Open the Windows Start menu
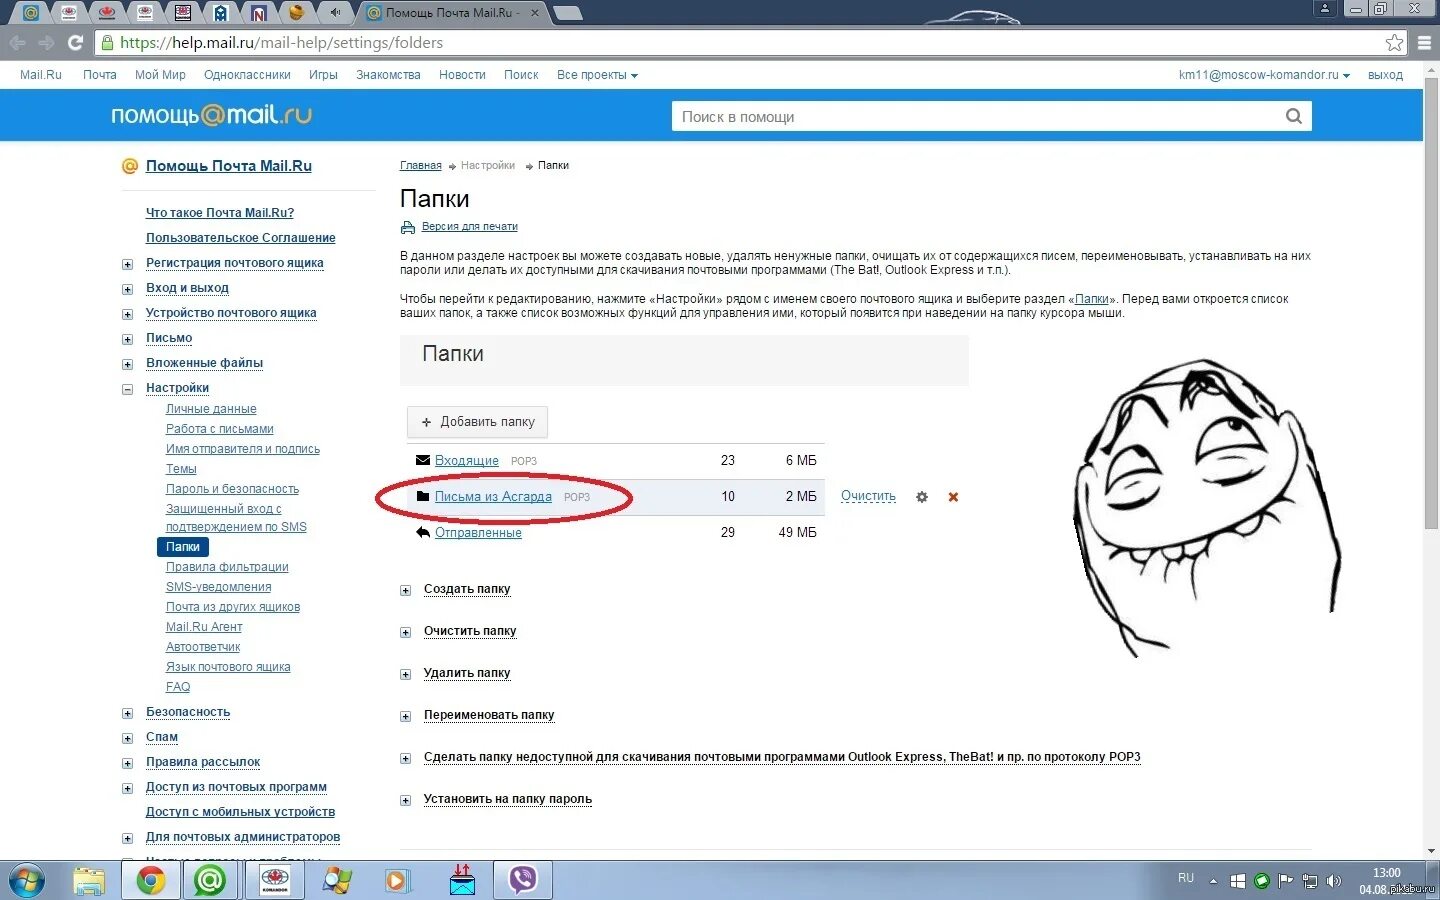 tap(26, 880)
